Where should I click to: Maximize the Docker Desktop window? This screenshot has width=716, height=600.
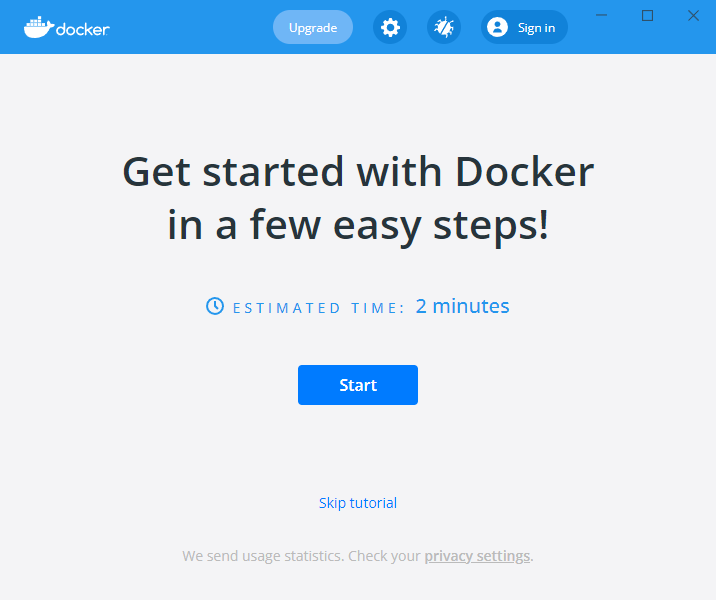(647, 16)
